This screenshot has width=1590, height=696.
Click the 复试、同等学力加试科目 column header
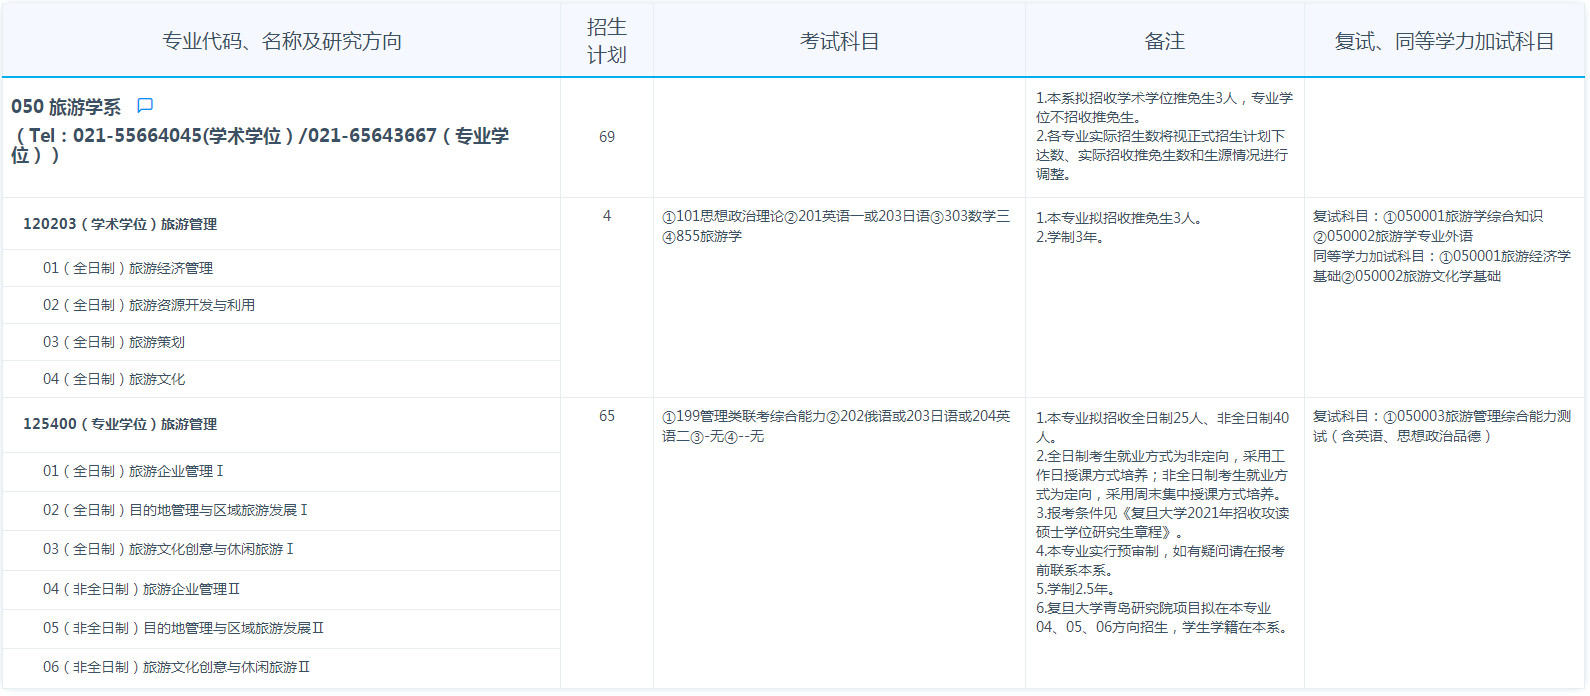click(1444, 41)
